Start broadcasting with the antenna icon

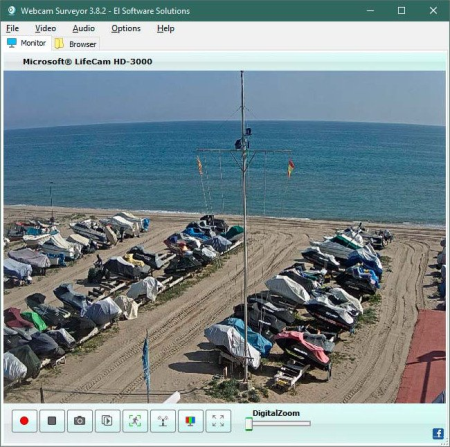[163, 421]
